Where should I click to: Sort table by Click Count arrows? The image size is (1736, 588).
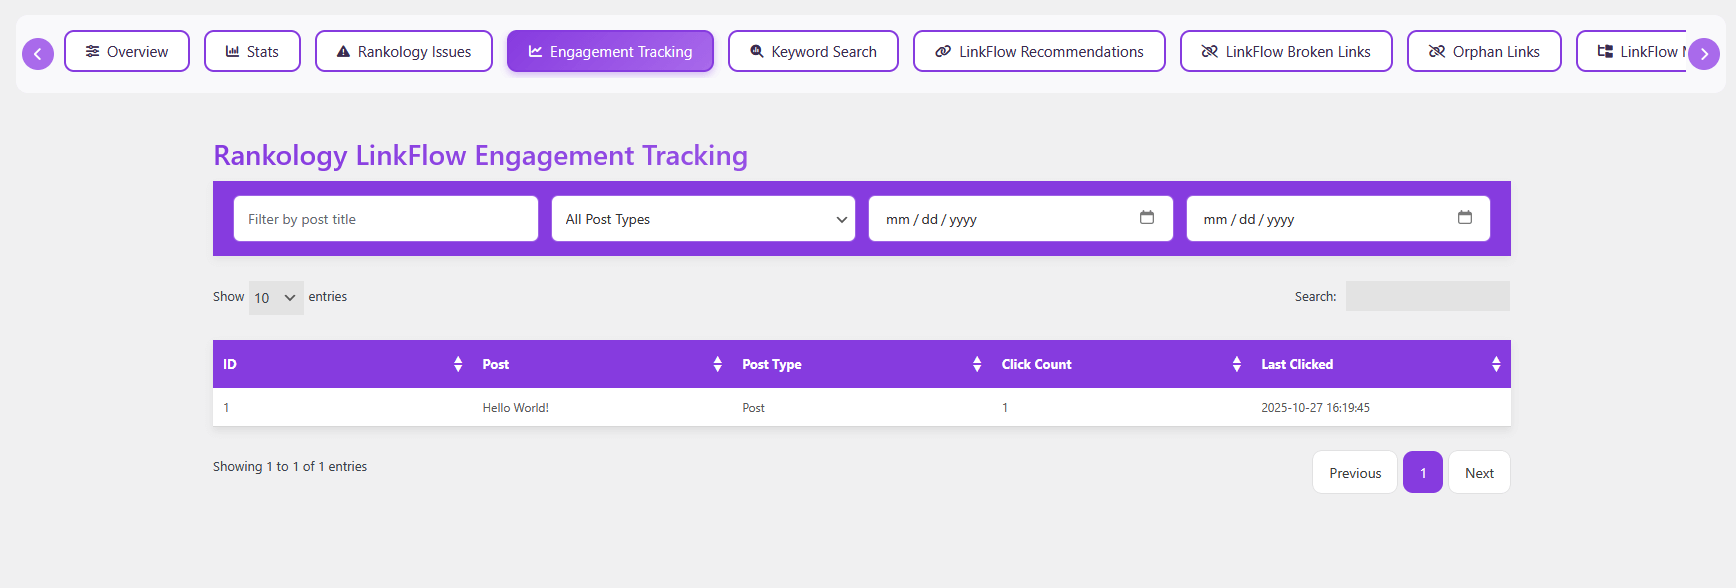click(1237, 364)
